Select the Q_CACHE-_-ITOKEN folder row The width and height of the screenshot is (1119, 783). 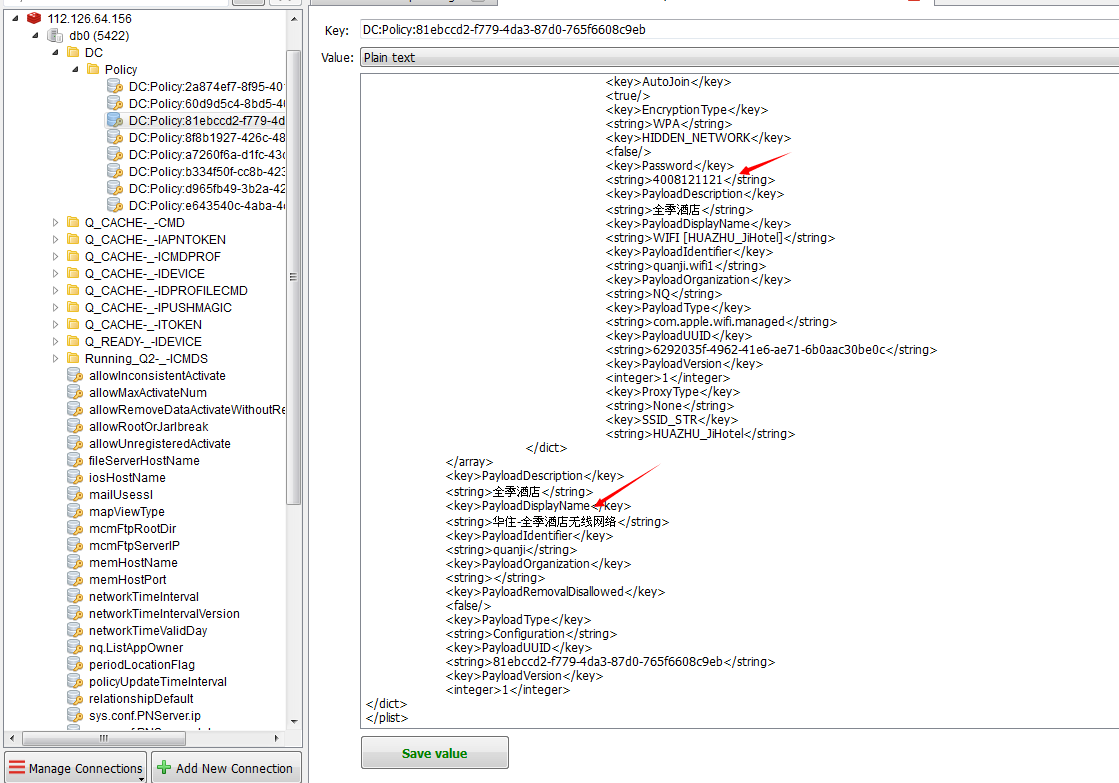pyautogui.click(x=143, y=325)
